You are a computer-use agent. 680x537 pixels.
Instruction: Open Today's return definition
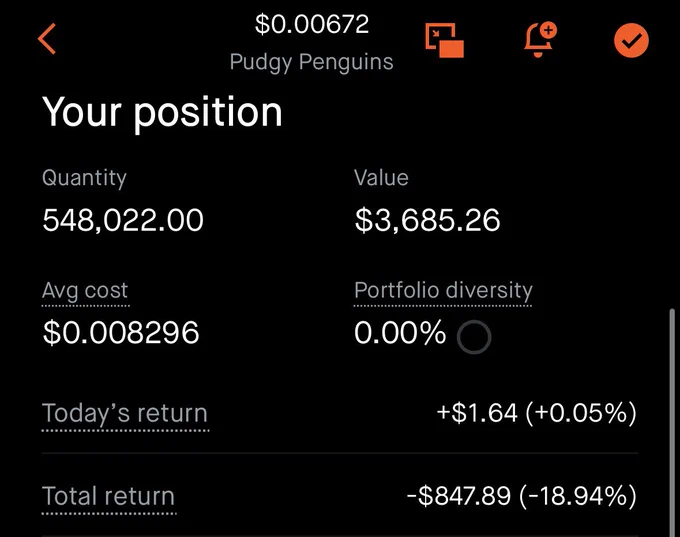(125, 413)
